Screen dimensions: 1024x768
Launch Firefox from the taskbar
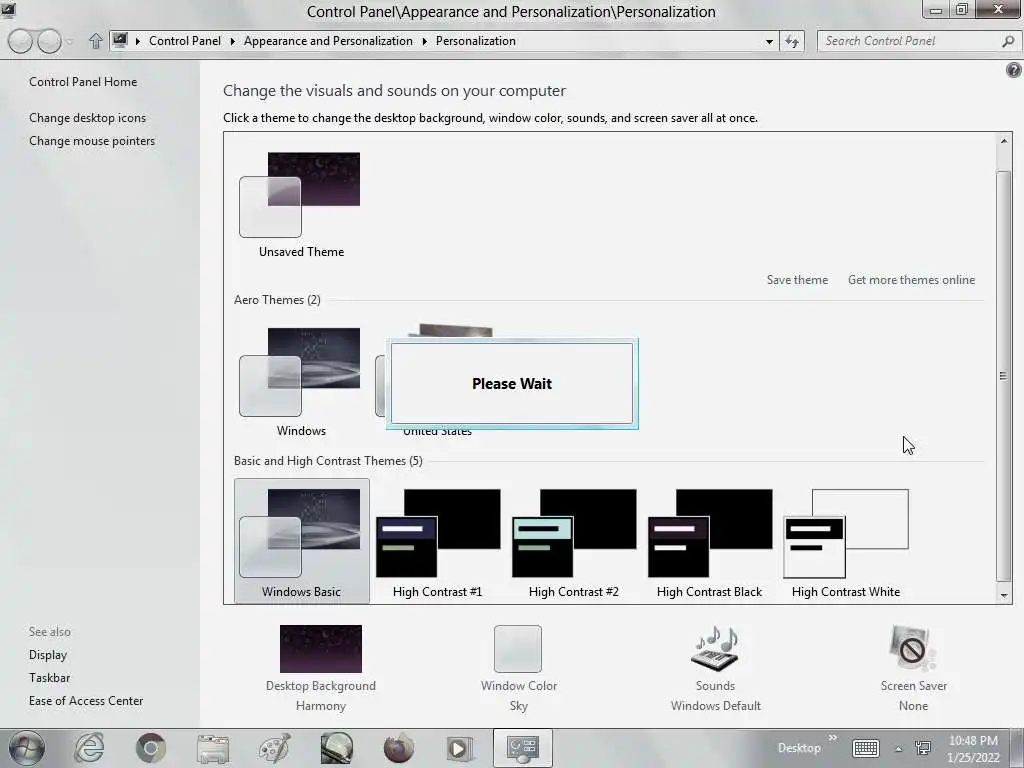[398, 748]
